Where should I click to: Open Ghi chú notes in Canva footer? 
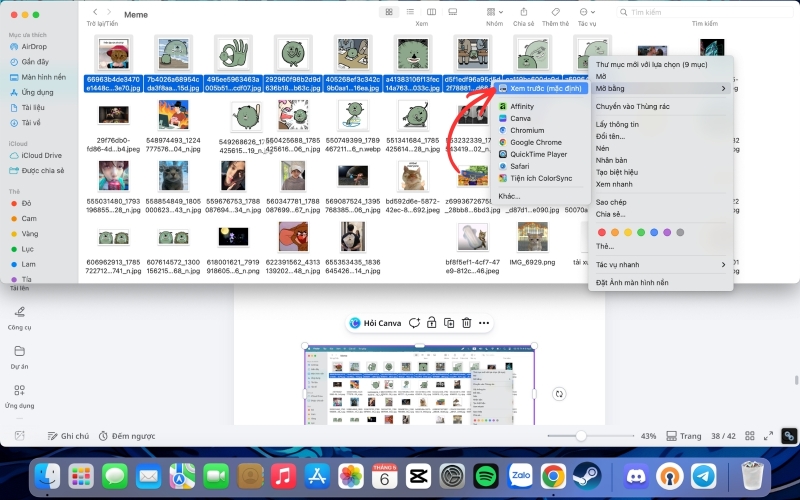[68, 436]
